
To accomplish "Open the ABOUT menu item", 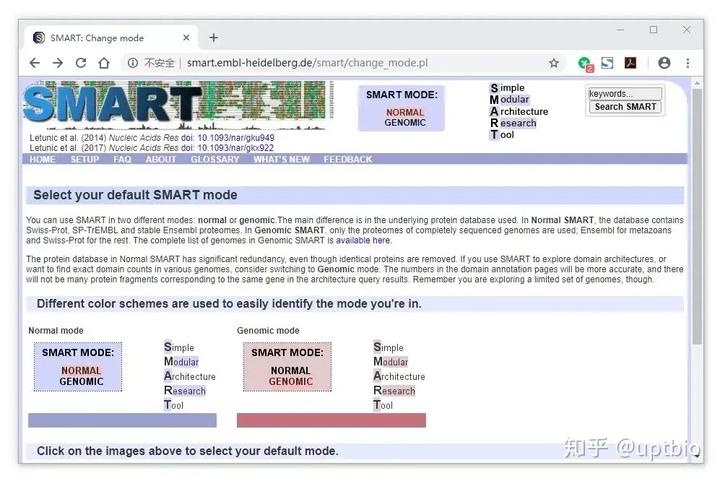I will click(x=161, y=159).
